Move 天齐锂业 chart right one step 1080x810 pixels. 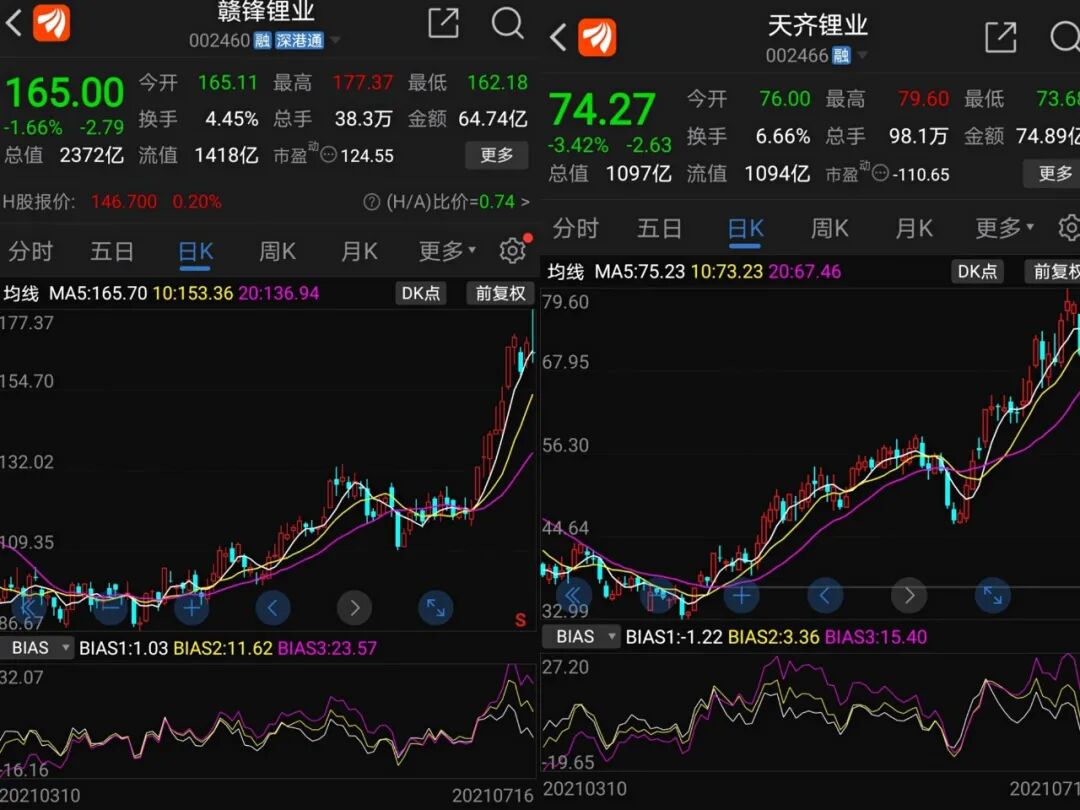pos(908,595)
